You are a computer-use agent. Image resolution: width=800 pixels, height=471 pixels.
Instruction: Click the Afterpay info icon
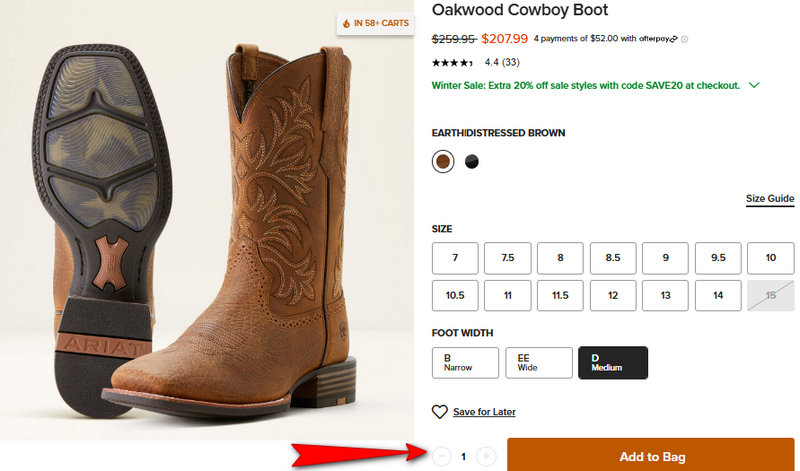click(685, 40)
